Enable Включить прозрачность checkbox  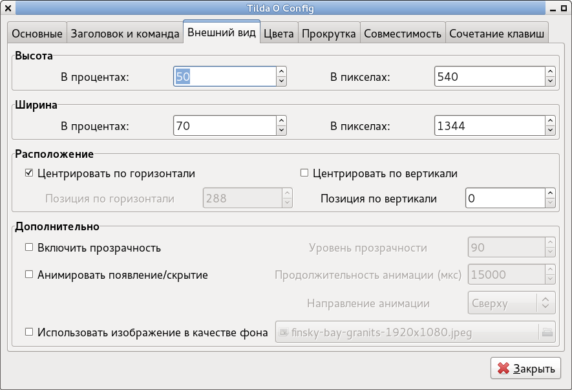pos(29,247)
